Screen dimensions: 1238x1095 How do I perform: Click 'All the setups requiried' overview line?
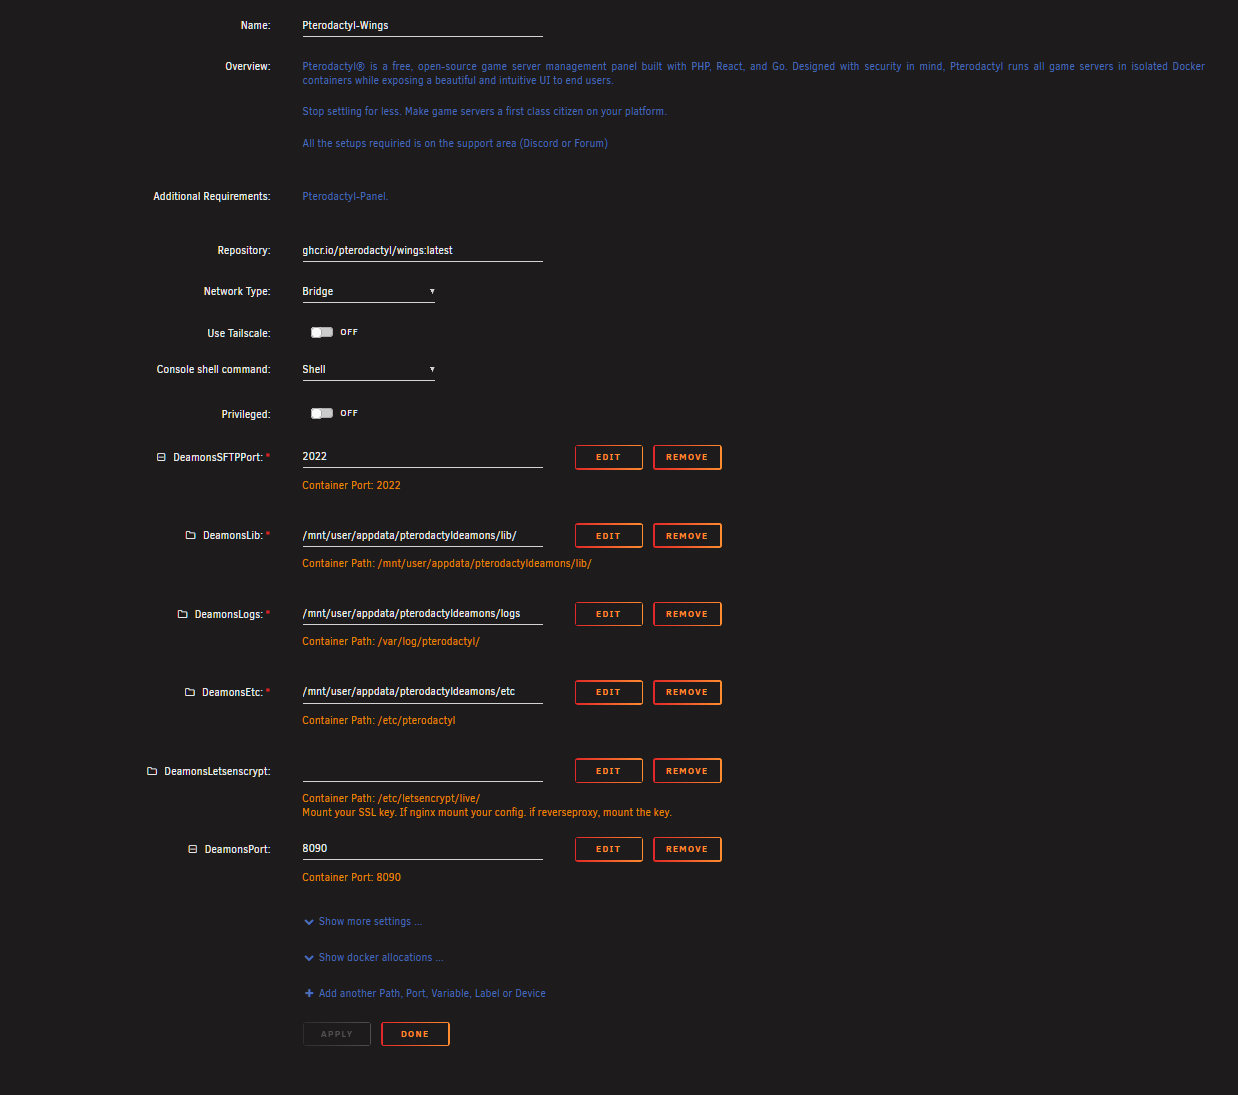pyautogui.click(x=455, y=143)
